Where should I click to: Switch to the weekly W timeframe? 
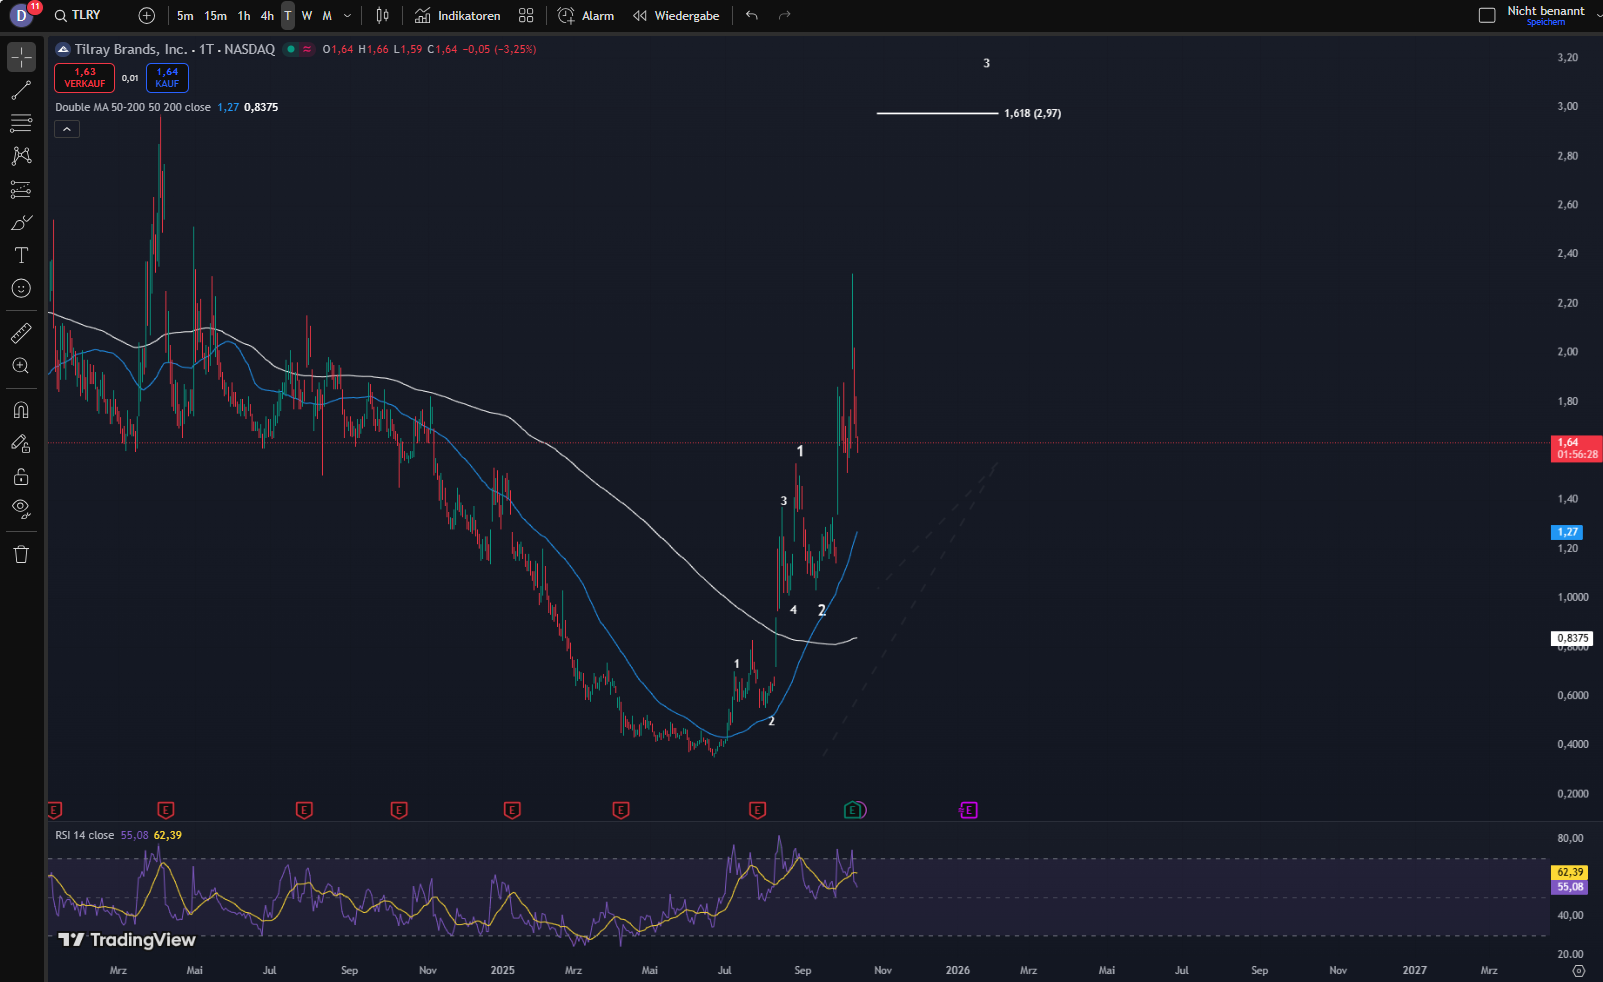tap(307, 15)
